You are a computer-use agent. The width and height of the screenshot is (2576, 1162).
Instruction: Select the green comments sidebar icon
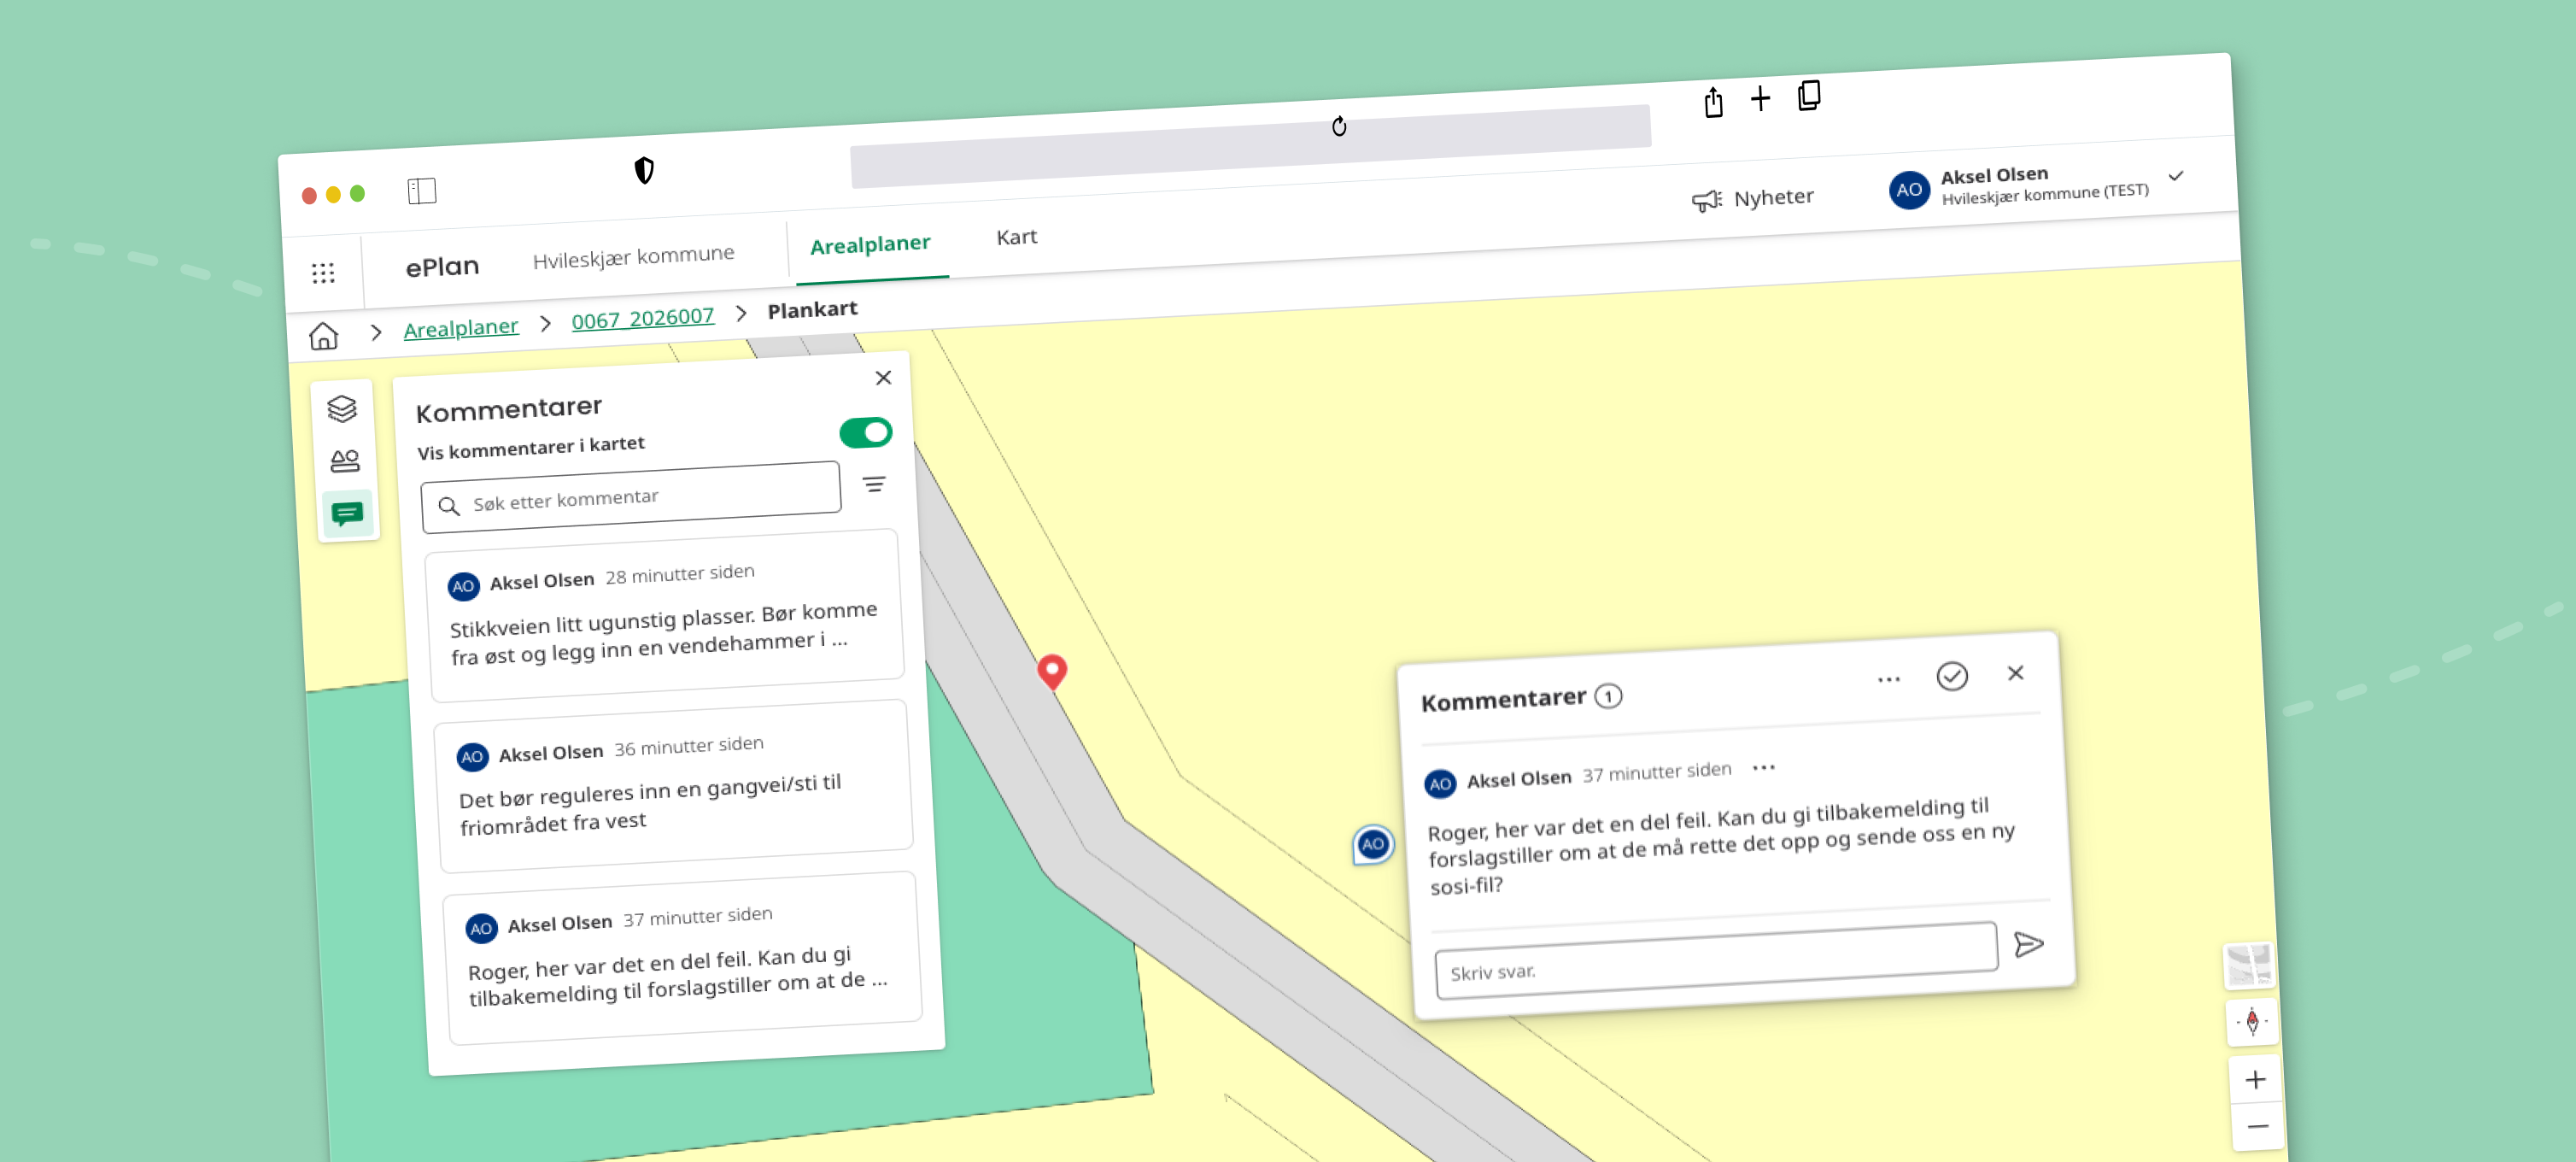[x=347, y=514]
